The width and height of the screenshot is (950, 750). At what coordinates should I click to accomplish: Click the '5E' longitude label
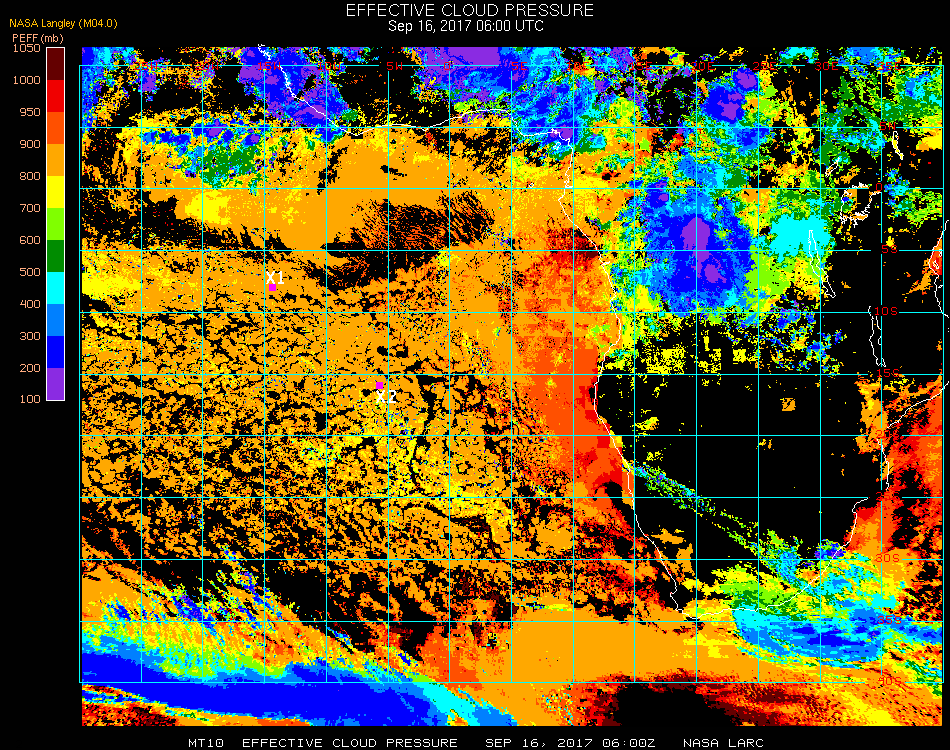(x=519, y=66)
